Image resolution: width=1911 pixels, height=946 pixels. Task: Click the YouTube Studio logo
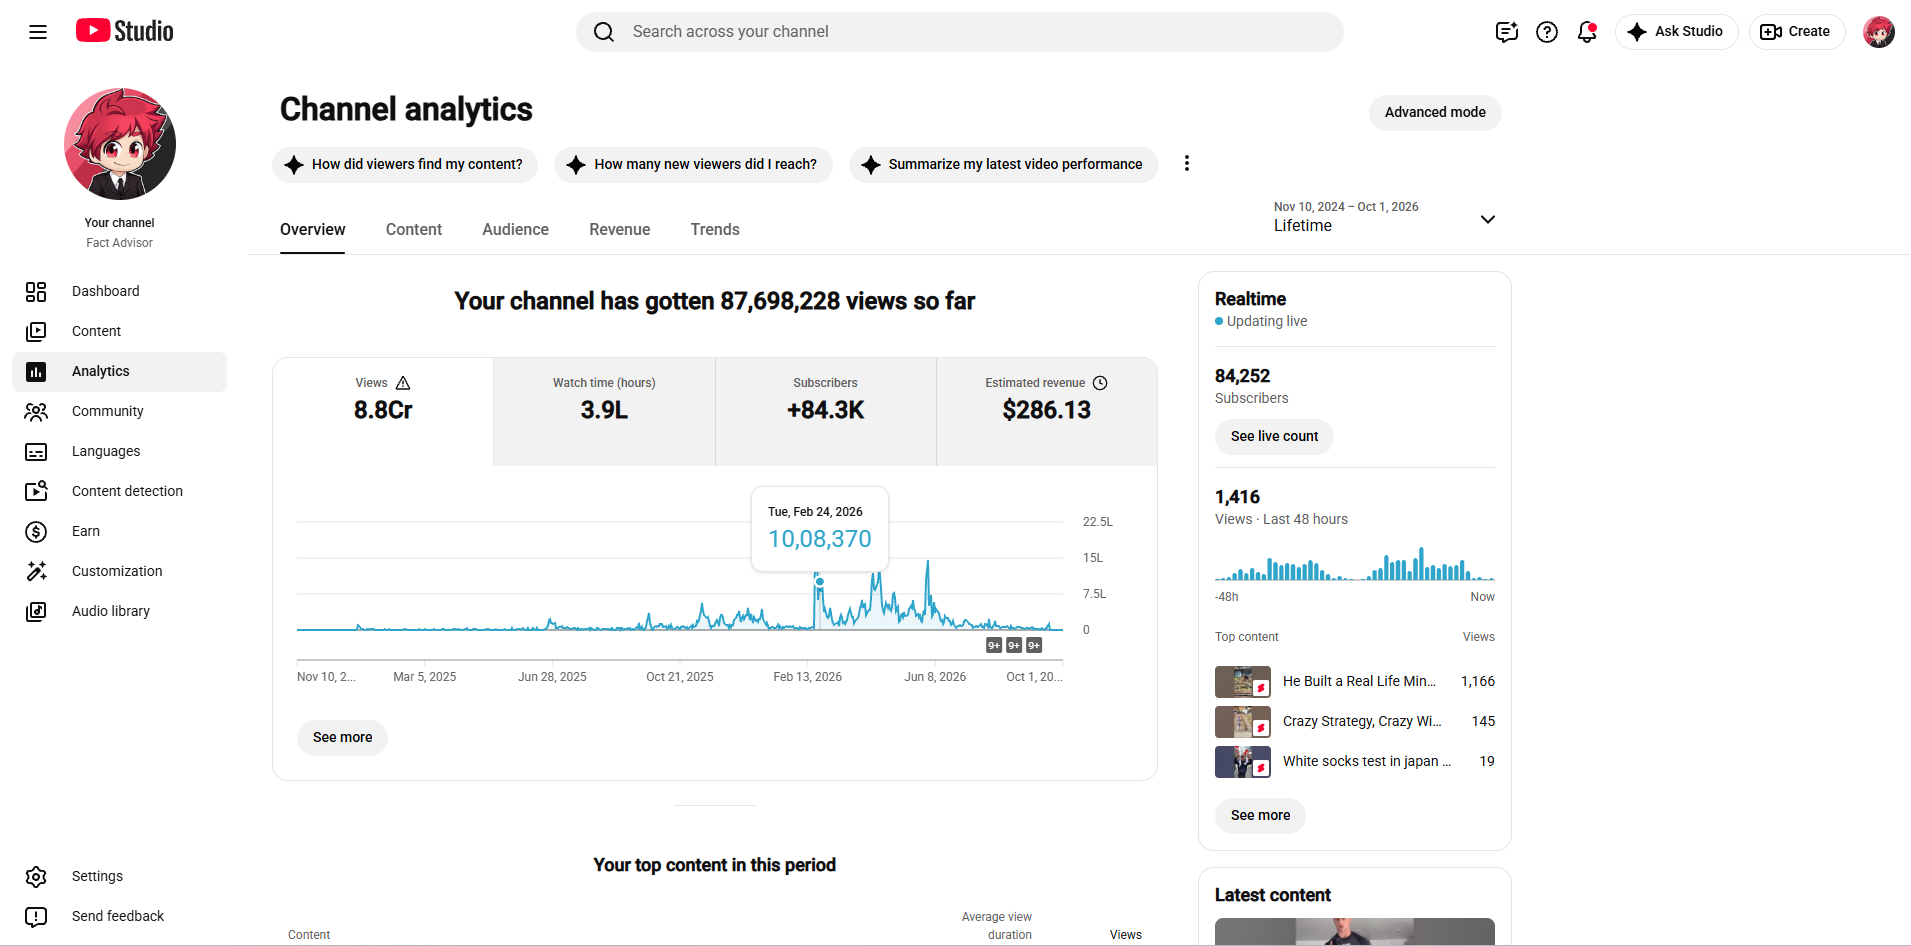click(x=125, y=31)
